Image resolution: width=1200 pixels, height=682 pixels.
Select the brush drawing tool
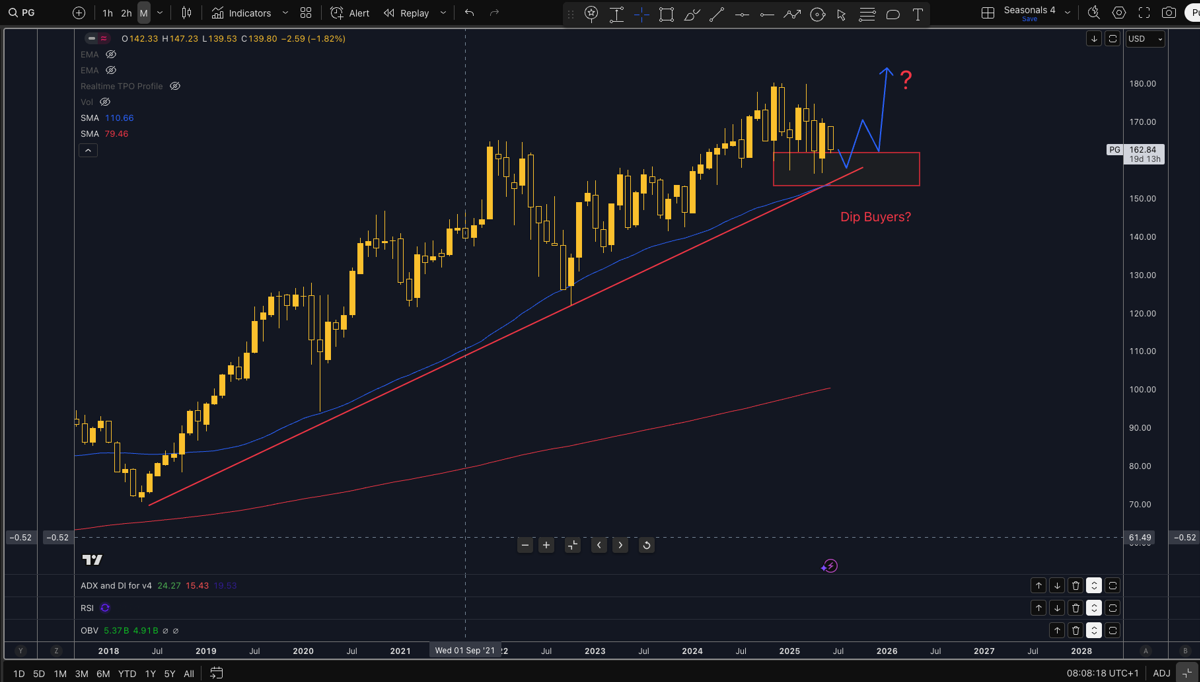click(691, 14)
